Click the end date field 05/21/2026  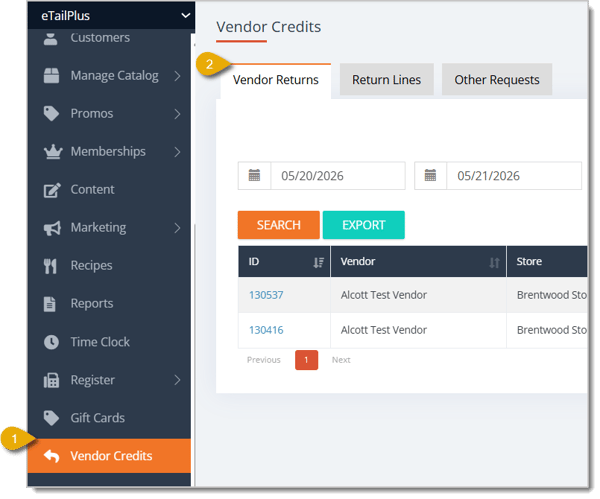[x=514, y=176]
